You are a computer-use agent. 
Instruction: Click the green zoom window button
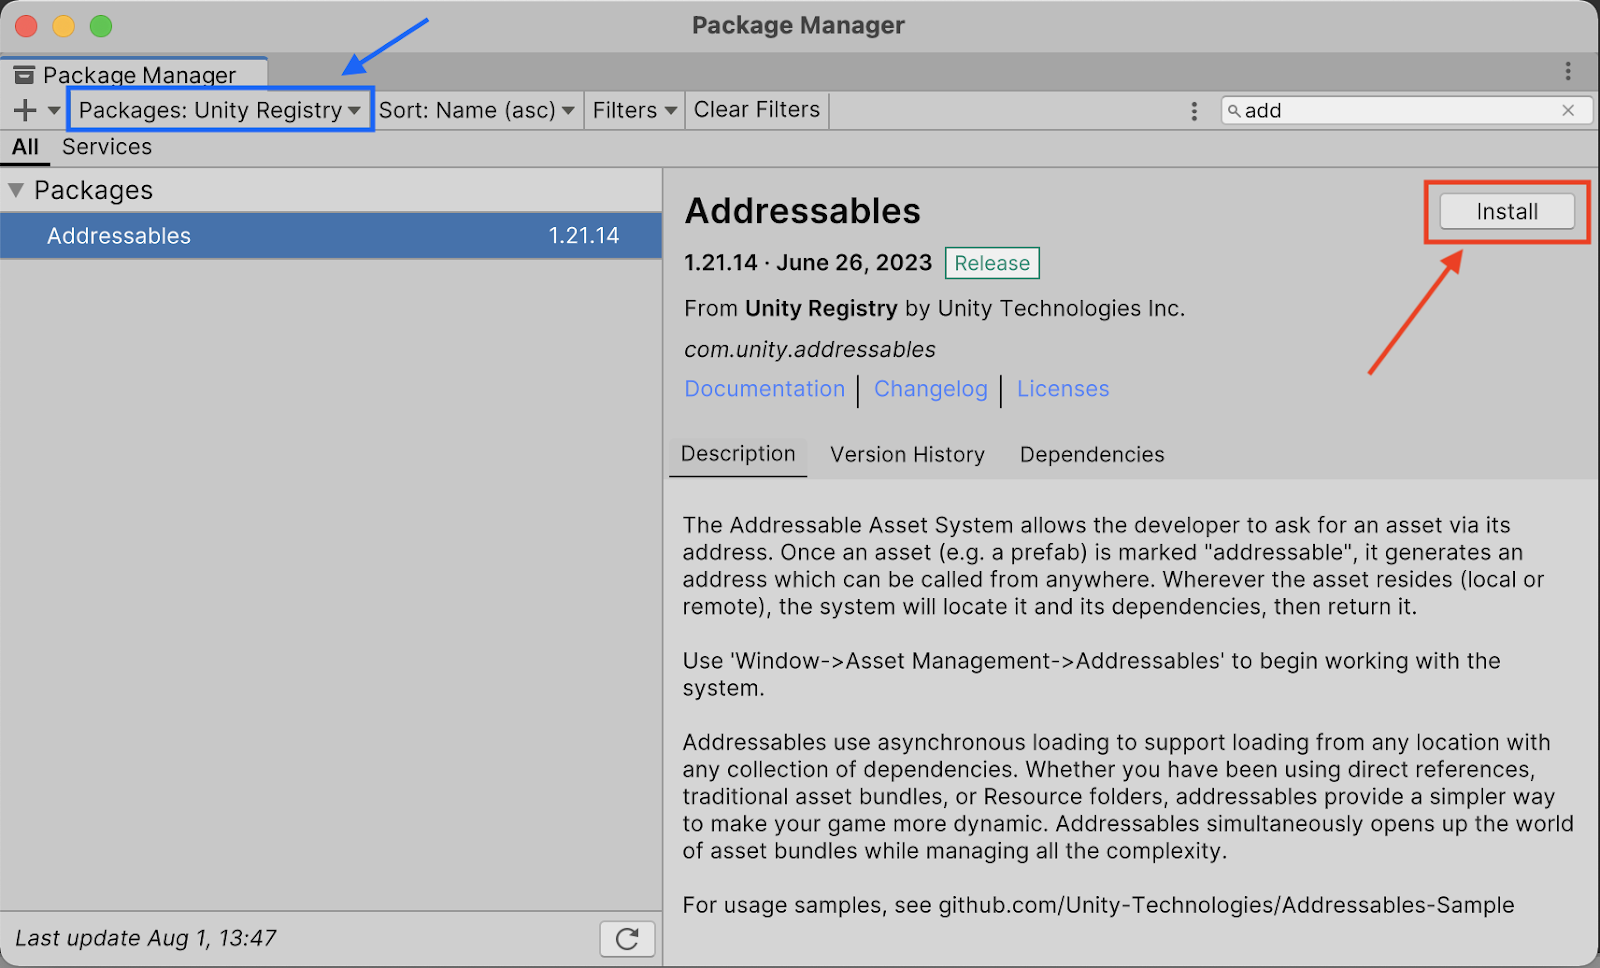101,26
